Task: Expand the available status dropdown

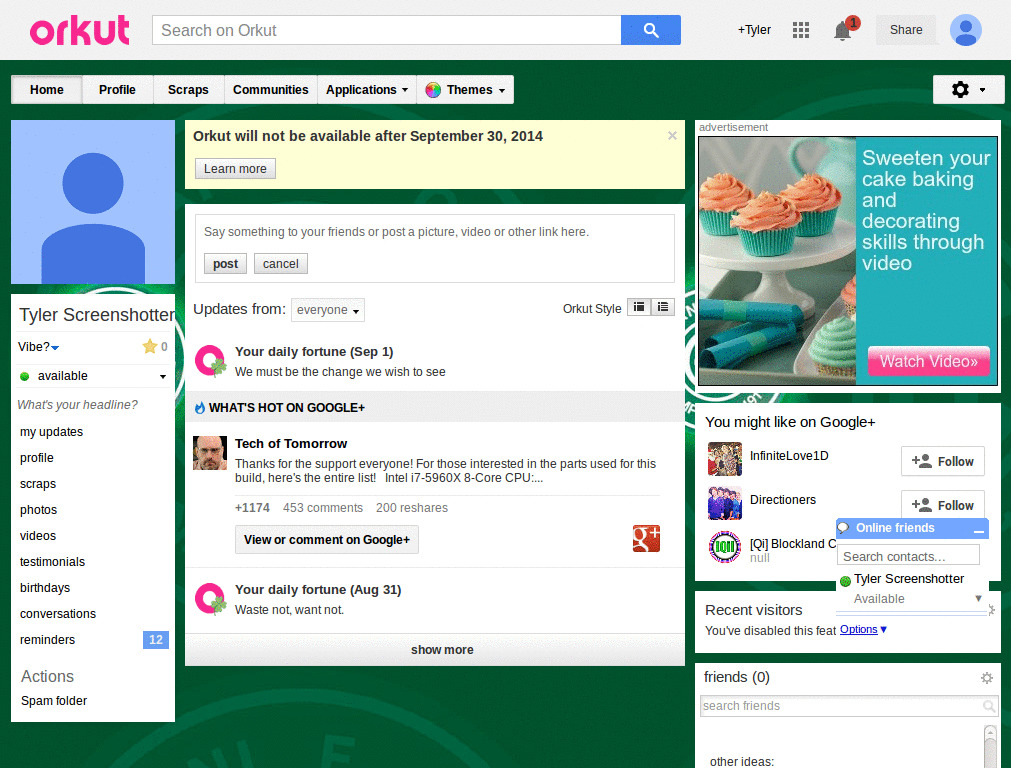Action: [x=163, y=377]
